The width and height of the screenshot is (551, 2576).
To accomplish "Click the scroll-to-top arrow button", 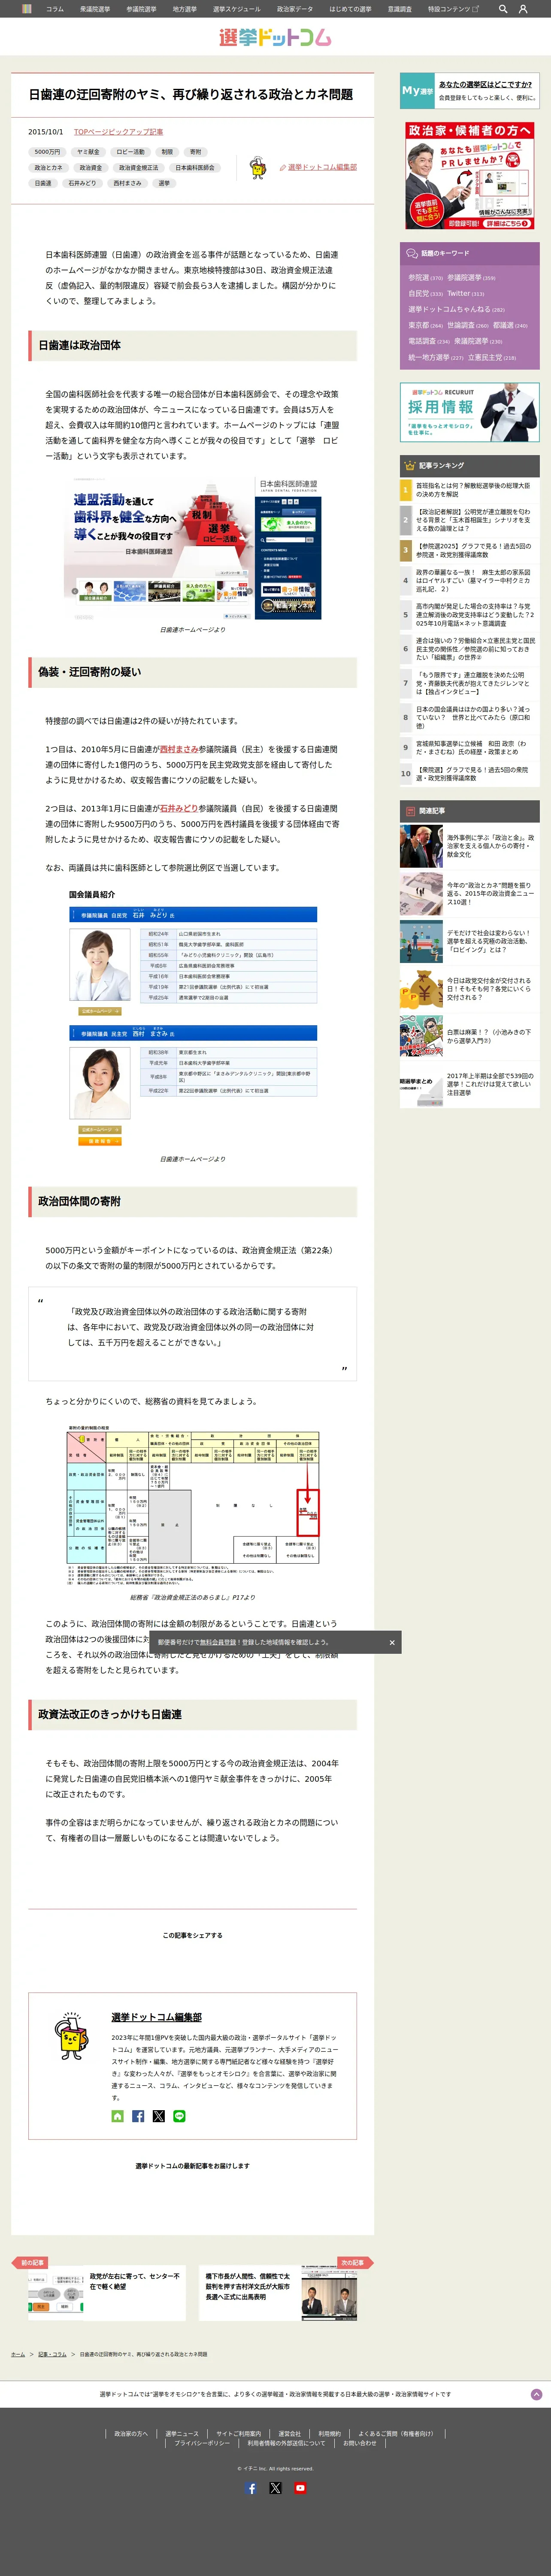I will pos(536,2394).
